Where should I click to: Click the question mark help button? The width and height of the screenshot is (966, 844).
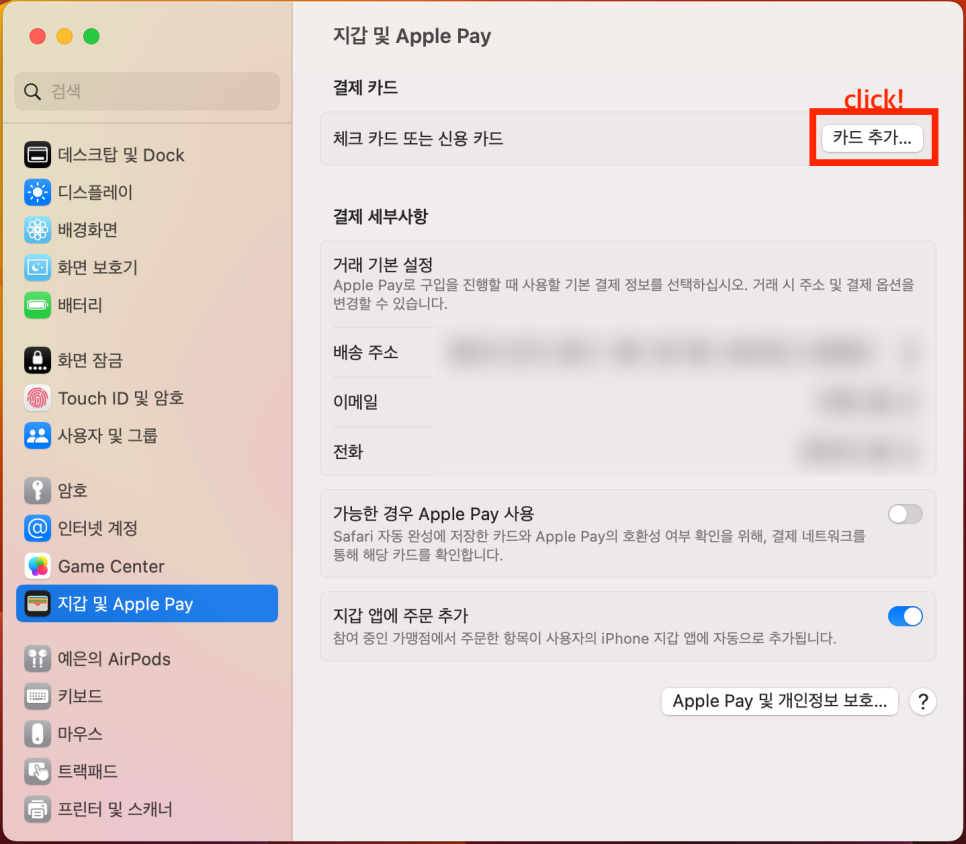coord(922,701)
